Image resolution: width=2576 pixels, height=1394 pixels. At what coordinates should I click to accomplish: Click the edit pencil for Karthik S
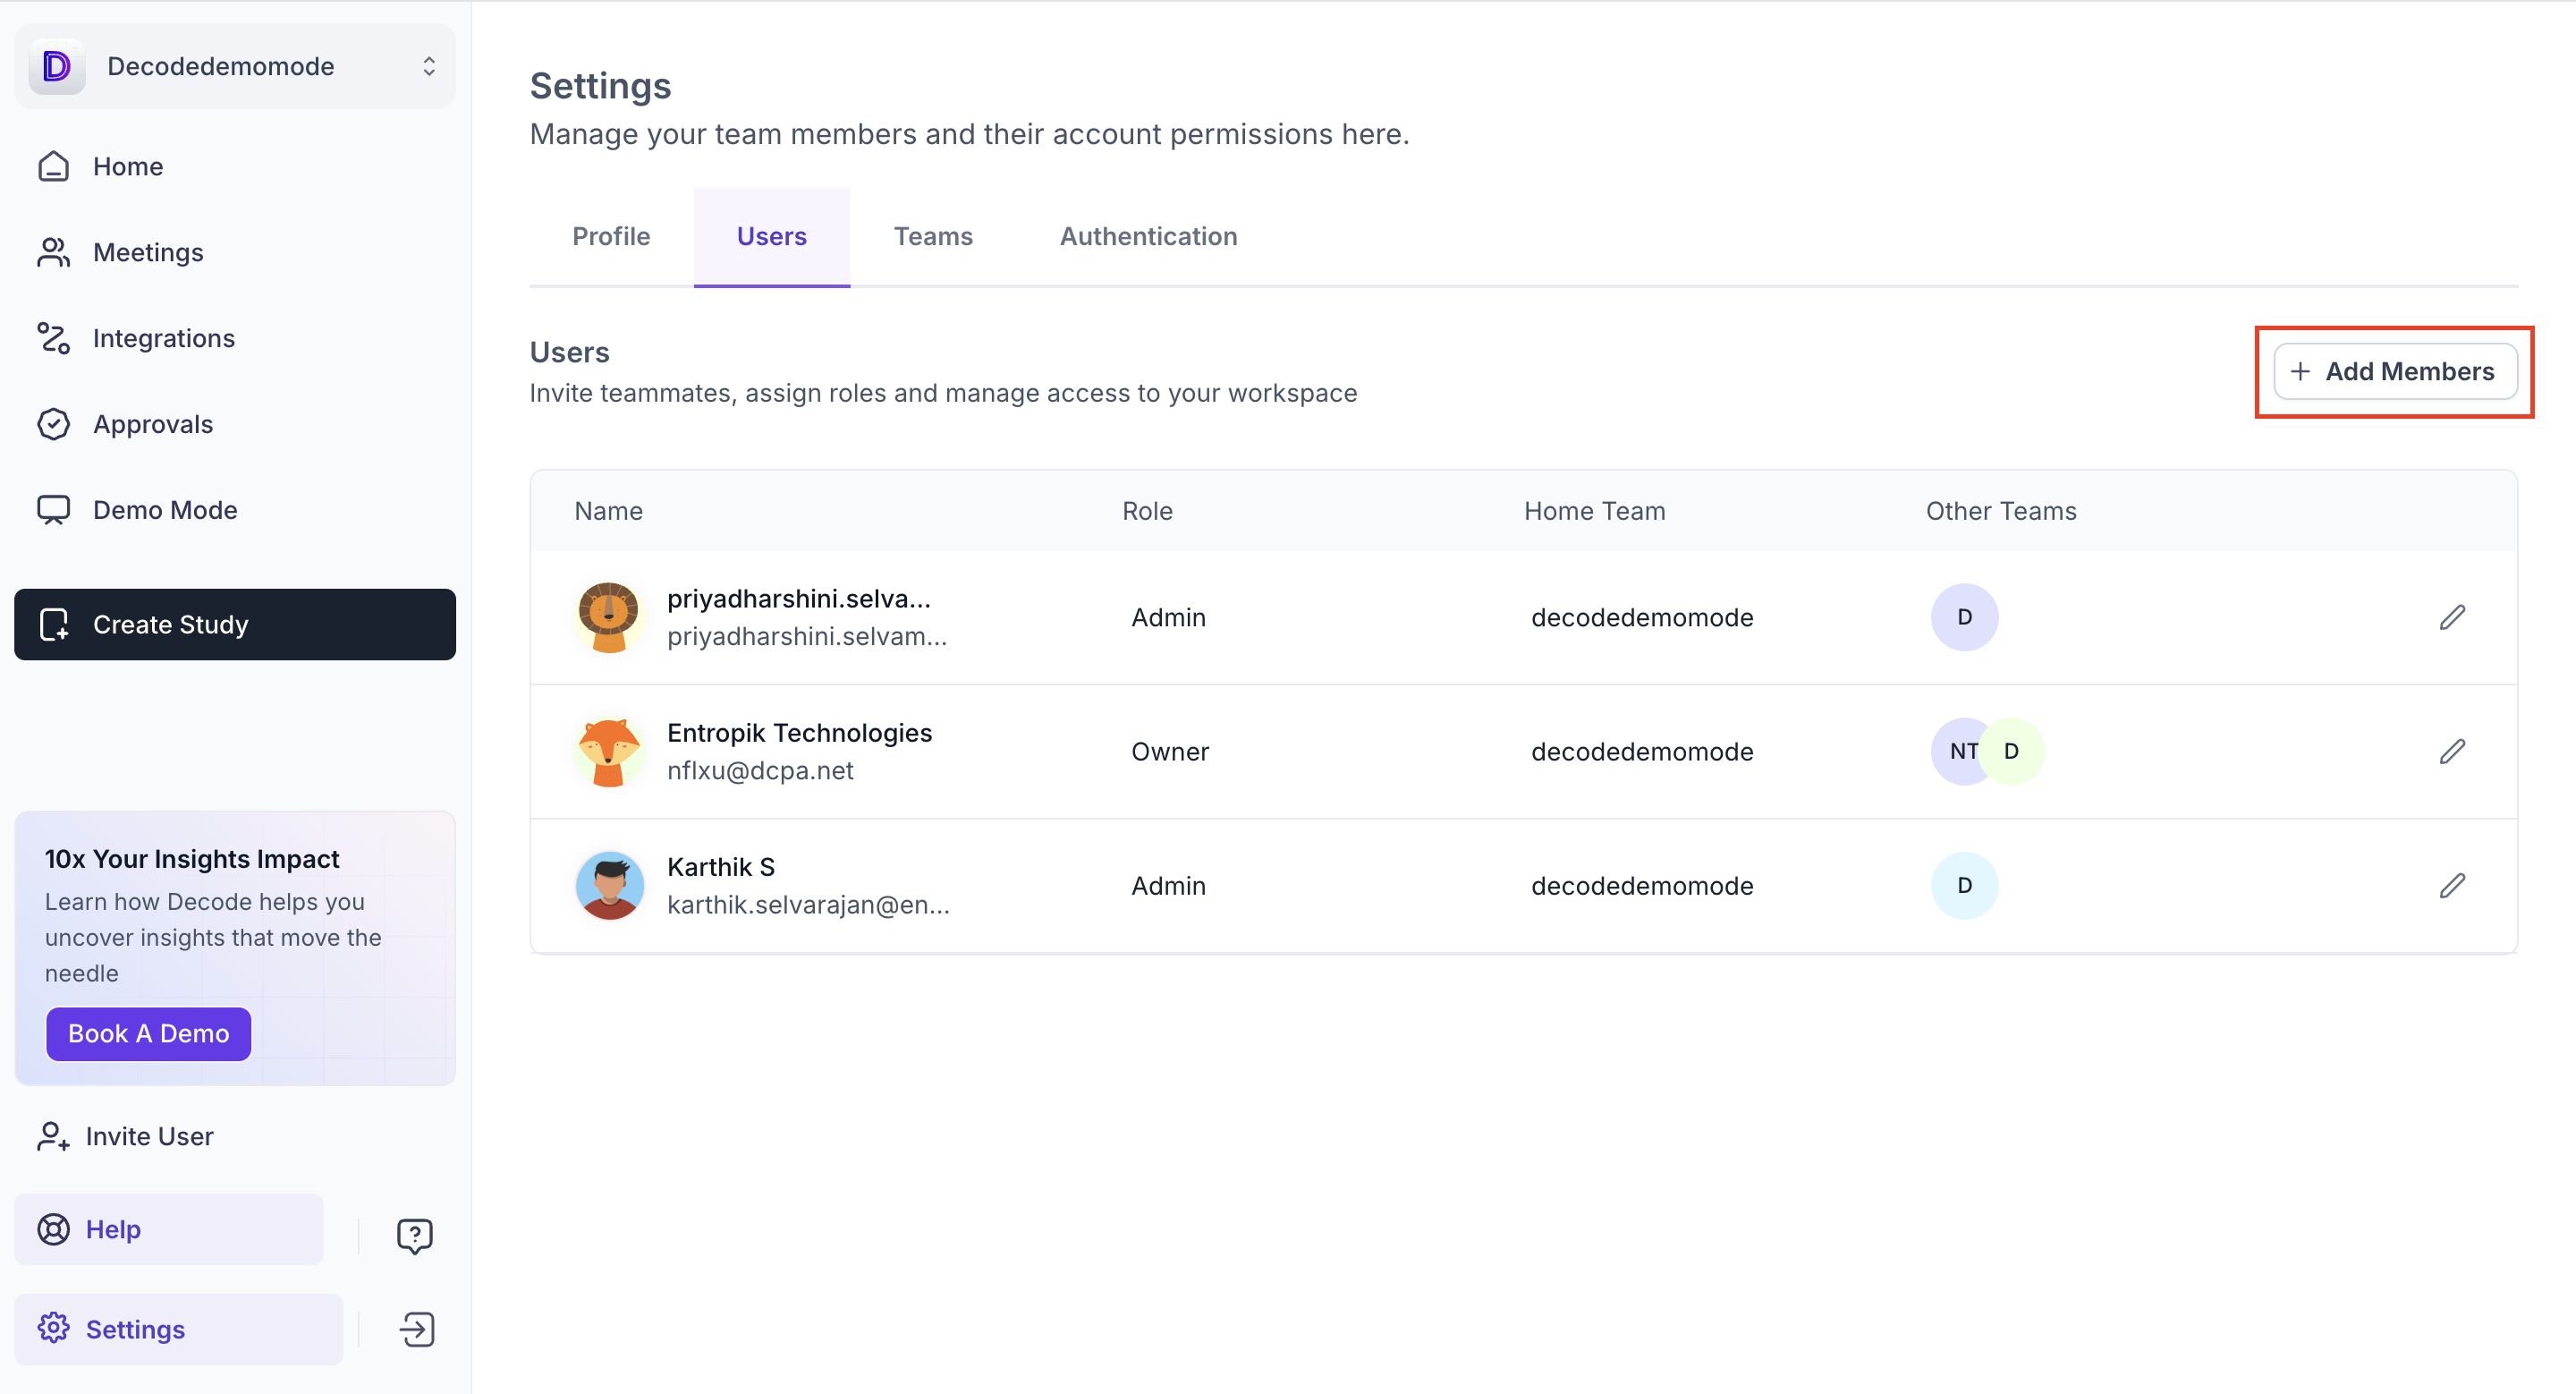pyautogui.click(x=2451, y=885)
